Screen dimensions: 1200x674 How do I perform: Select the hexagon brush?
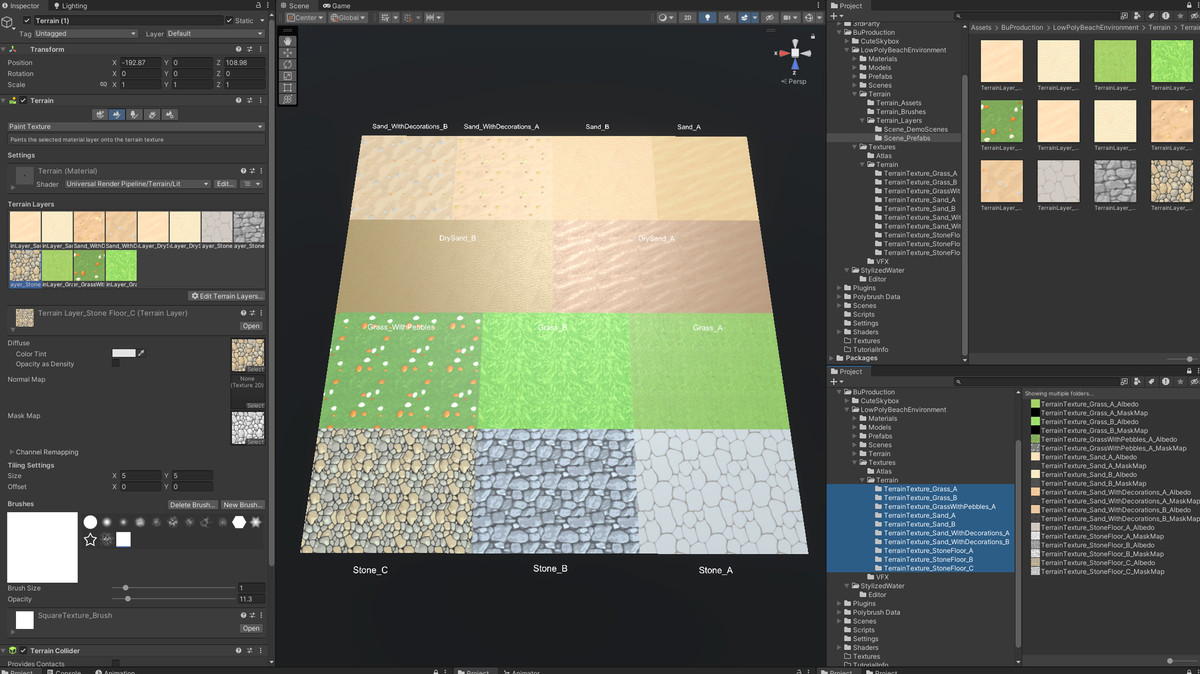pos(239,522)
